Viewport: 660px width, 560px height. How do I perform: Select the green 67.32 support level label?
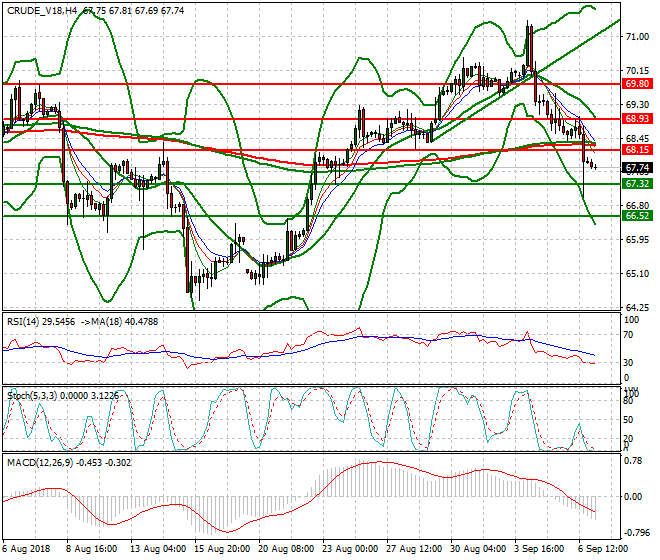pyautogui.click(x=637, y=184)
